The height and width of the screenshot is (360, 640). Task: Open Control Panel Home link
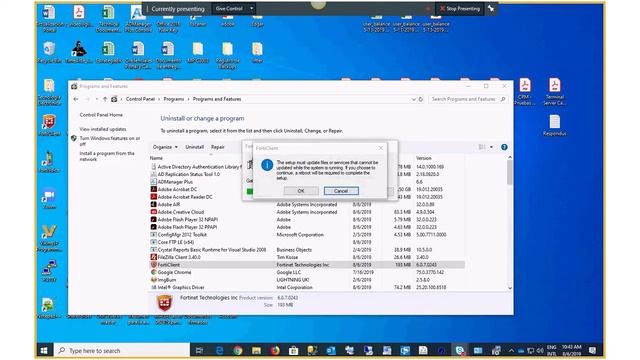pos(101,115)
